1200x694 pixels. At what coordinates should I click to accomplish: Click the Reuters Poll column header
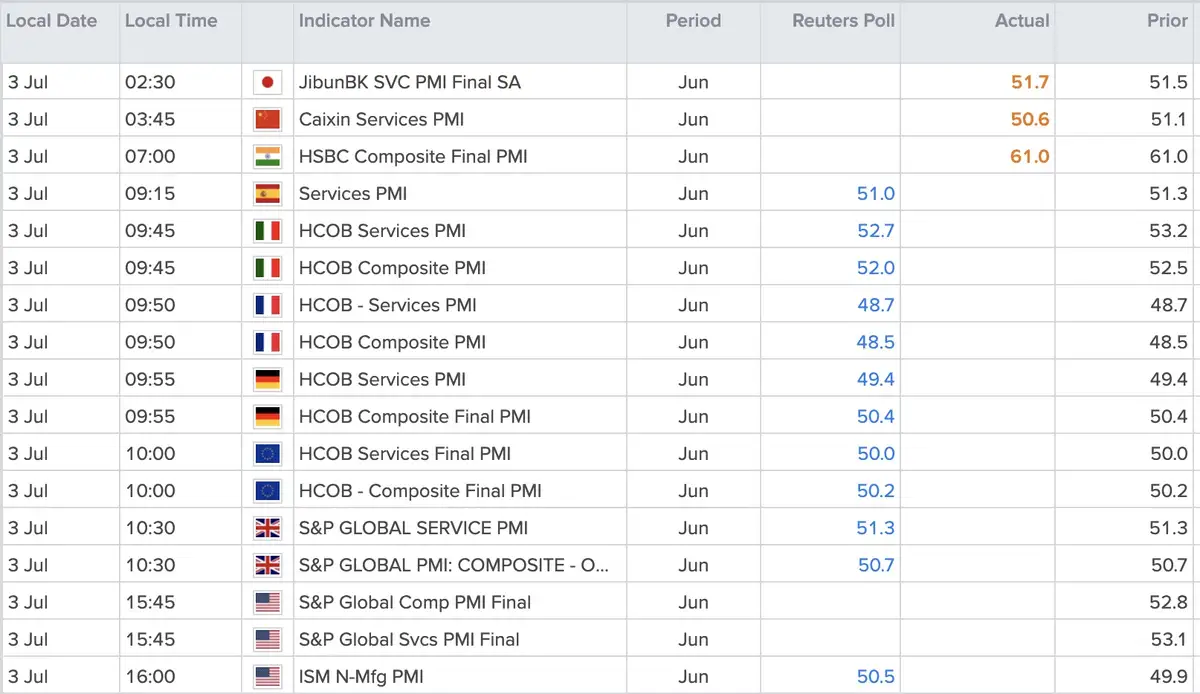click(x=843, y=20)
